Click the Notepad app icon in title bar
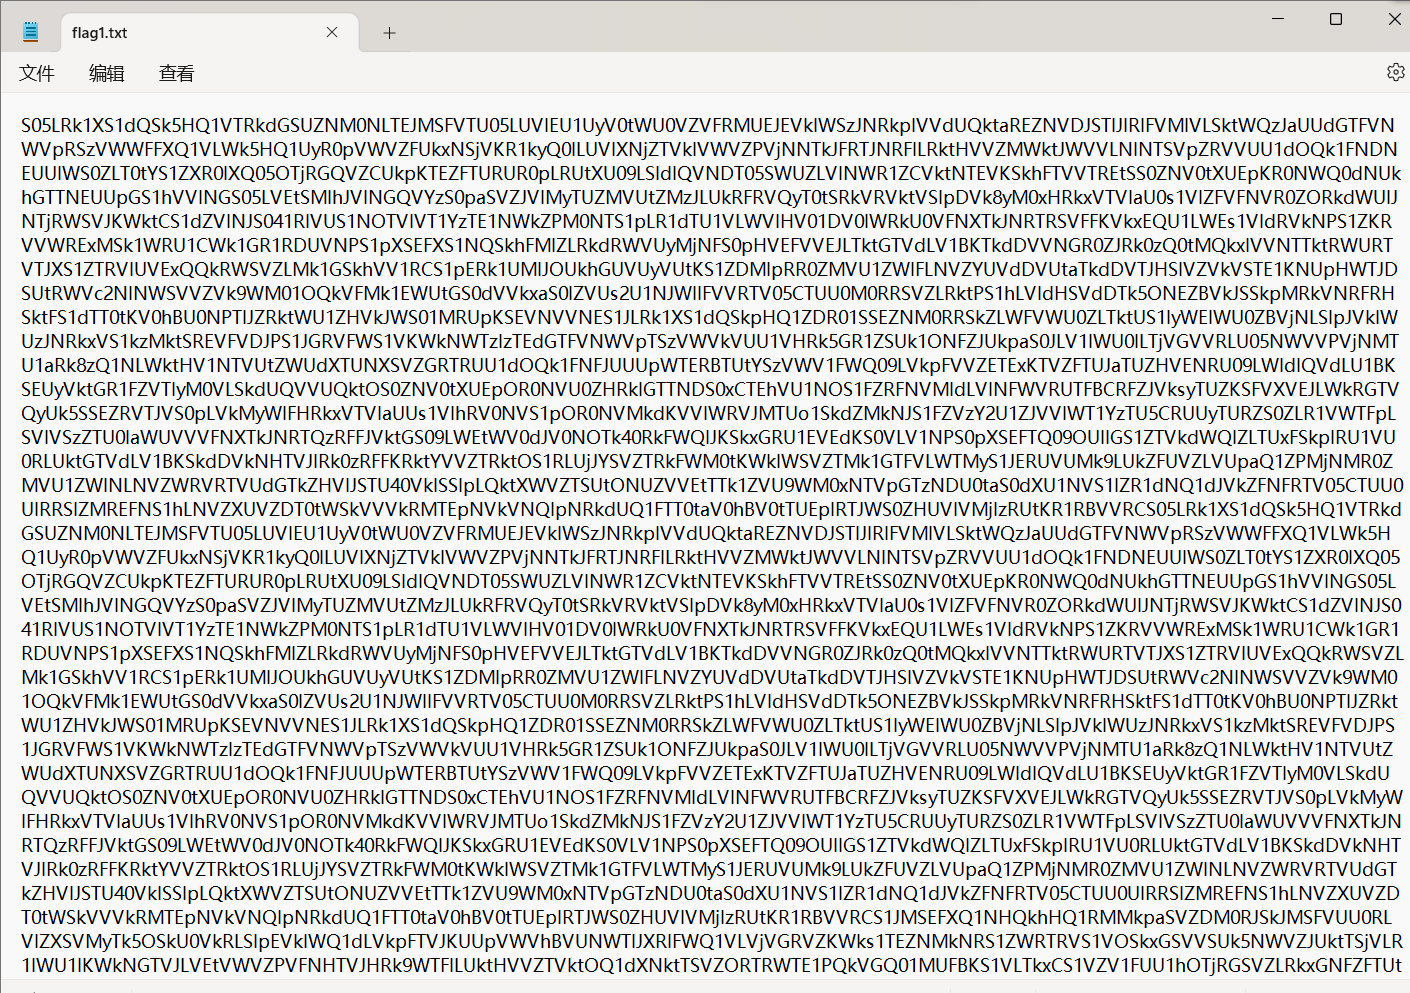The width and height of the screenshot is (1410, 993). tap(31, 32)
